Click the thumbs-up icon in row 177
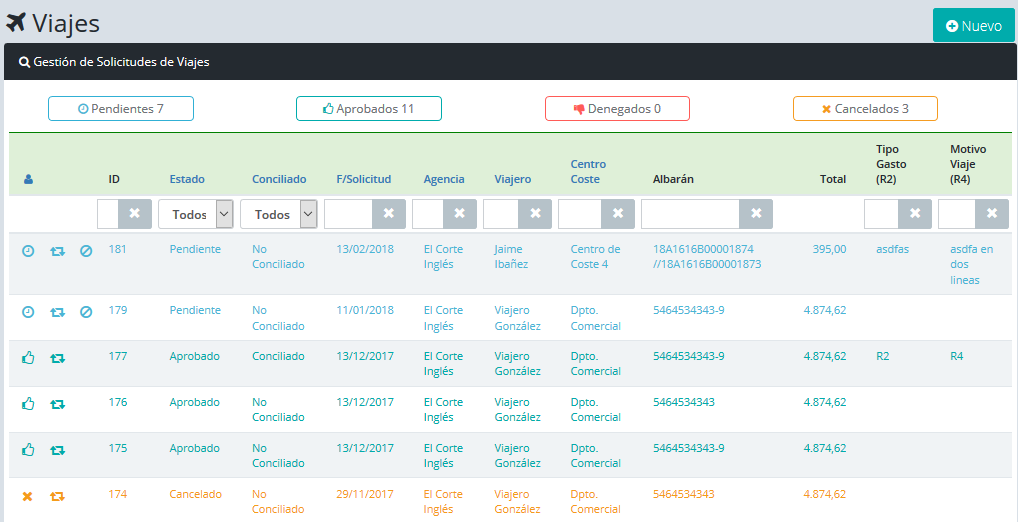This screenshot has height=522, width=1018. tap(28, 357)
